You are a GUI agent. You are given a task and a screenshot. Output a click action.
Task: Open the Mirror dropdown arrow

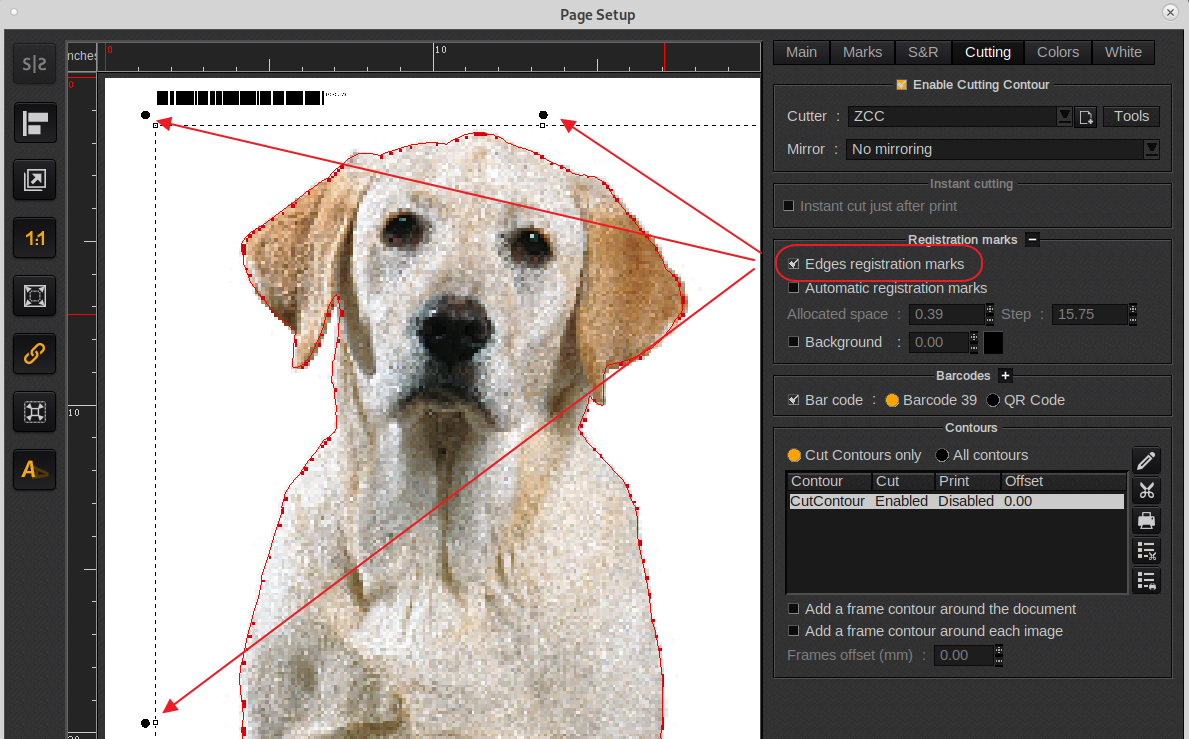tap(1151, 149)
